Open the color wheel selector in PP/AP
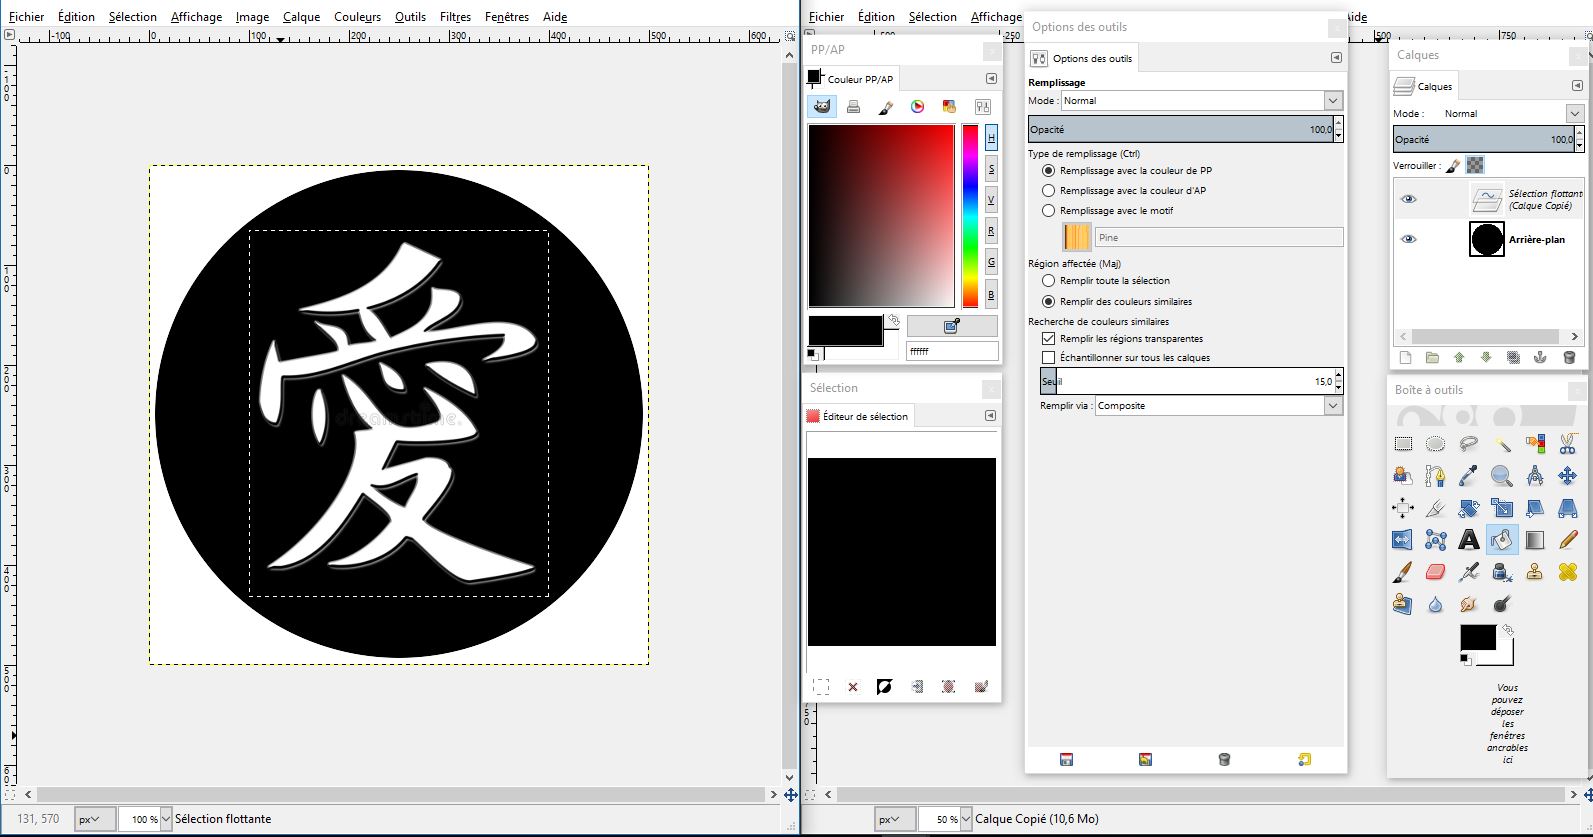Viewport: 1593px width, 837px height. [918, 107]
